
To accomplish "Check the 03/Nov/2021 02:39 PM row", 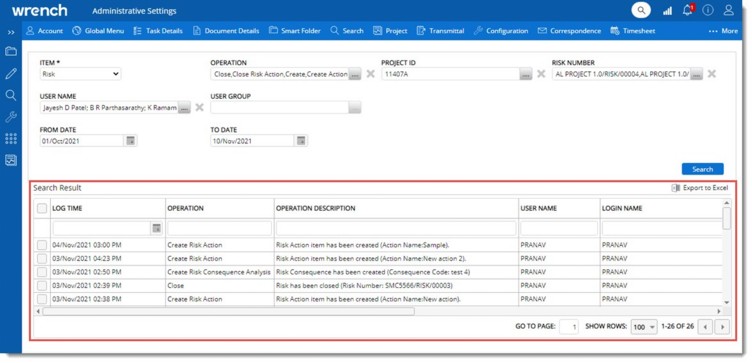I will tap(42, 285).
